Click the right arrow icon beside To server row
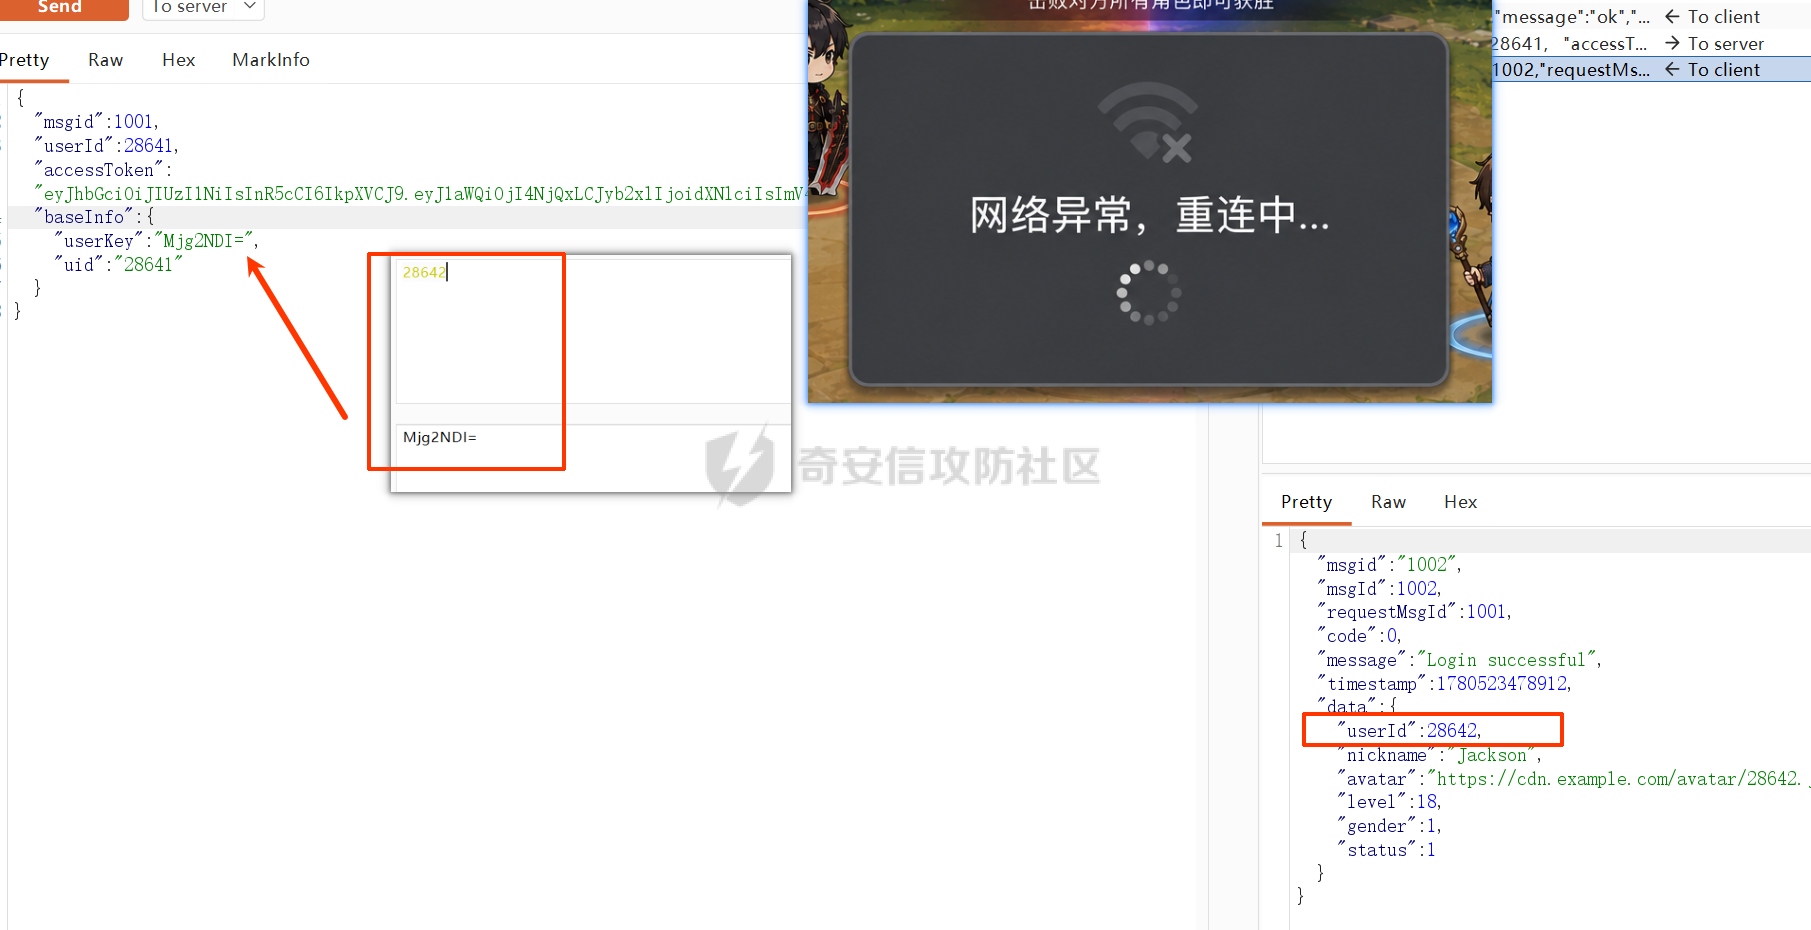The image size is (1811, 930). pyautogui.click(x=1672, y=43)
